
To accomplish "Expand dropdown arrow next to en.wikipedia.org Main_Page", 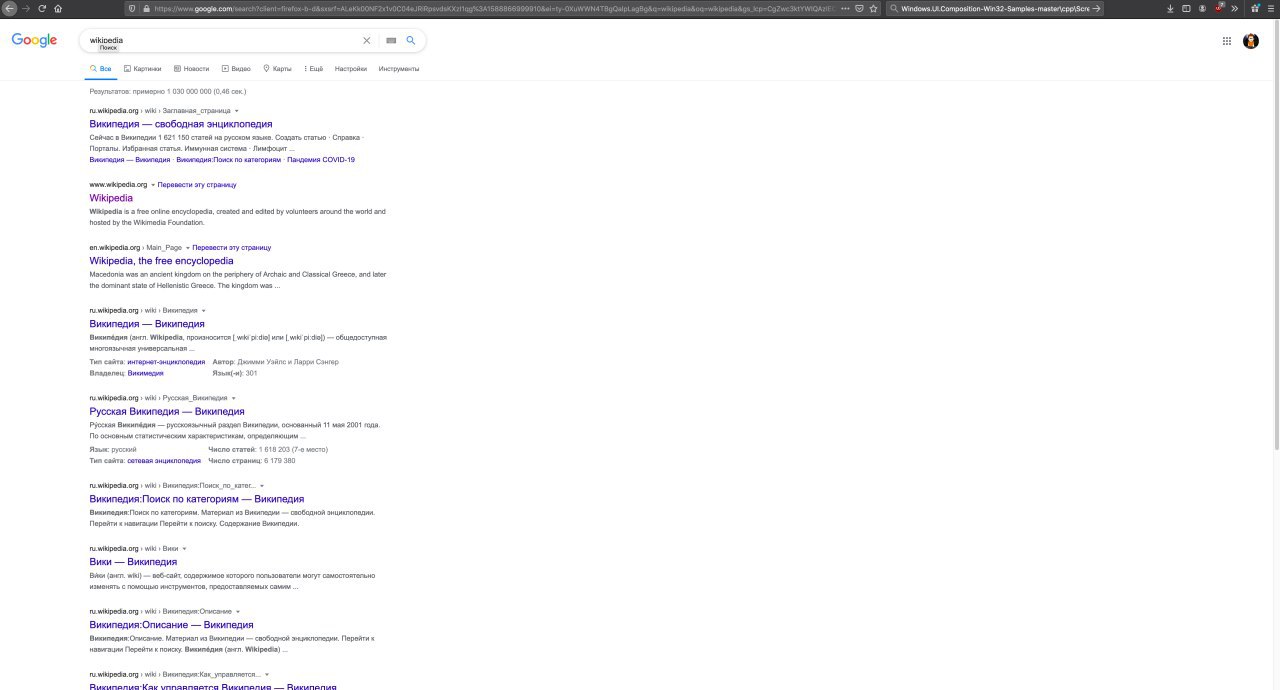I will pyautogui.click(x=187, y=248).
